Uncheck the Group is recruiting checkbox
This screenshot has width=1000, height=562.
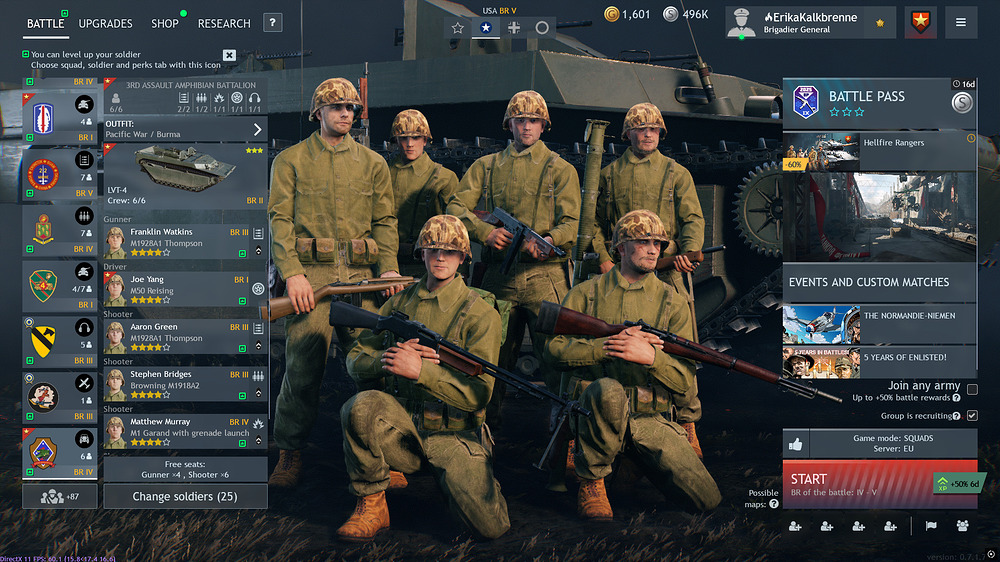[972, 416]
